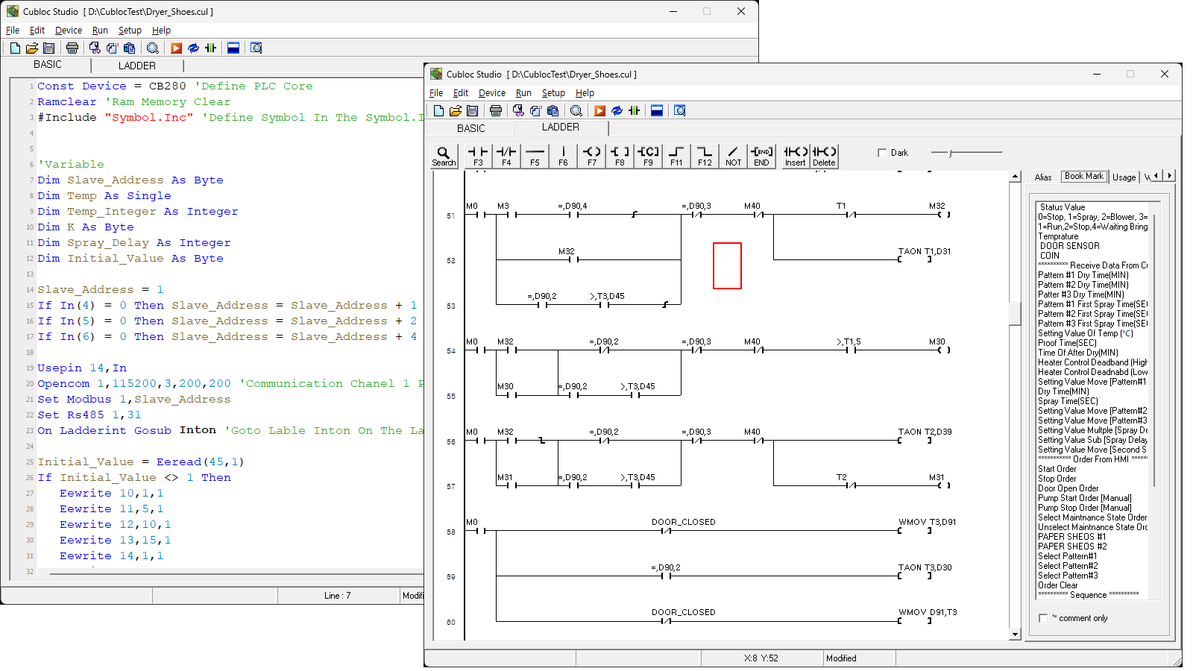Open the Alias tab in side panel

tap(1043, 177)
